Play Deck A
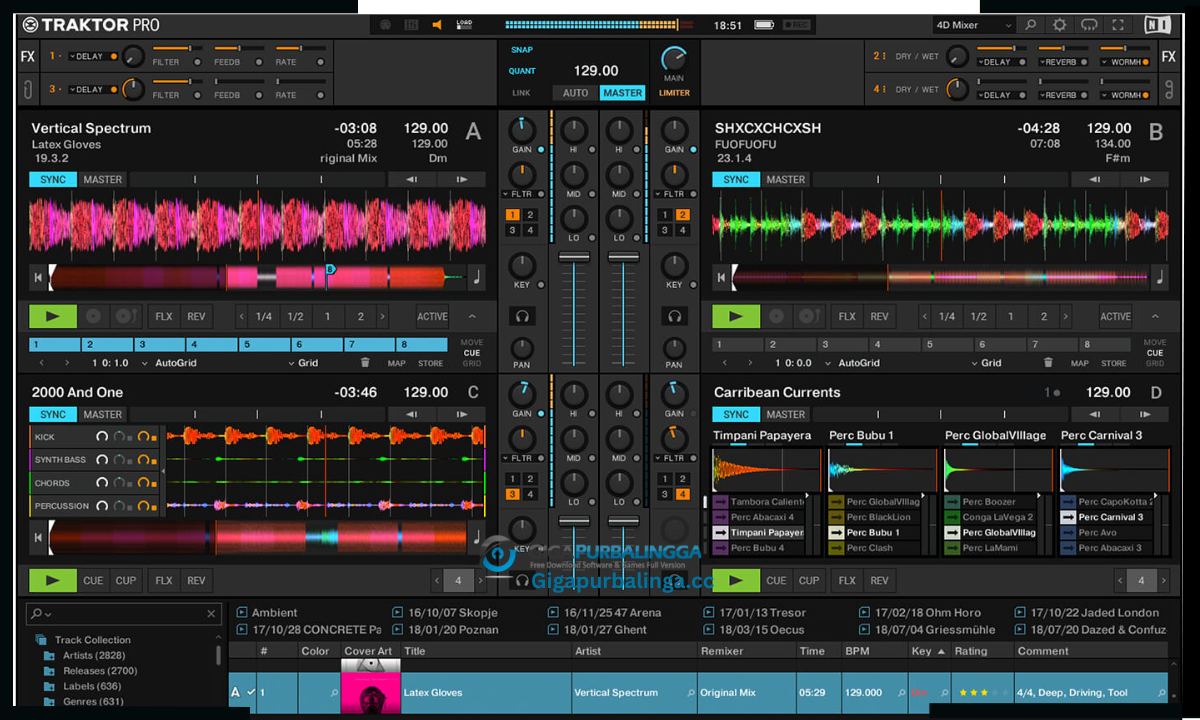1200x720 pixels. [x=53, y=316]
